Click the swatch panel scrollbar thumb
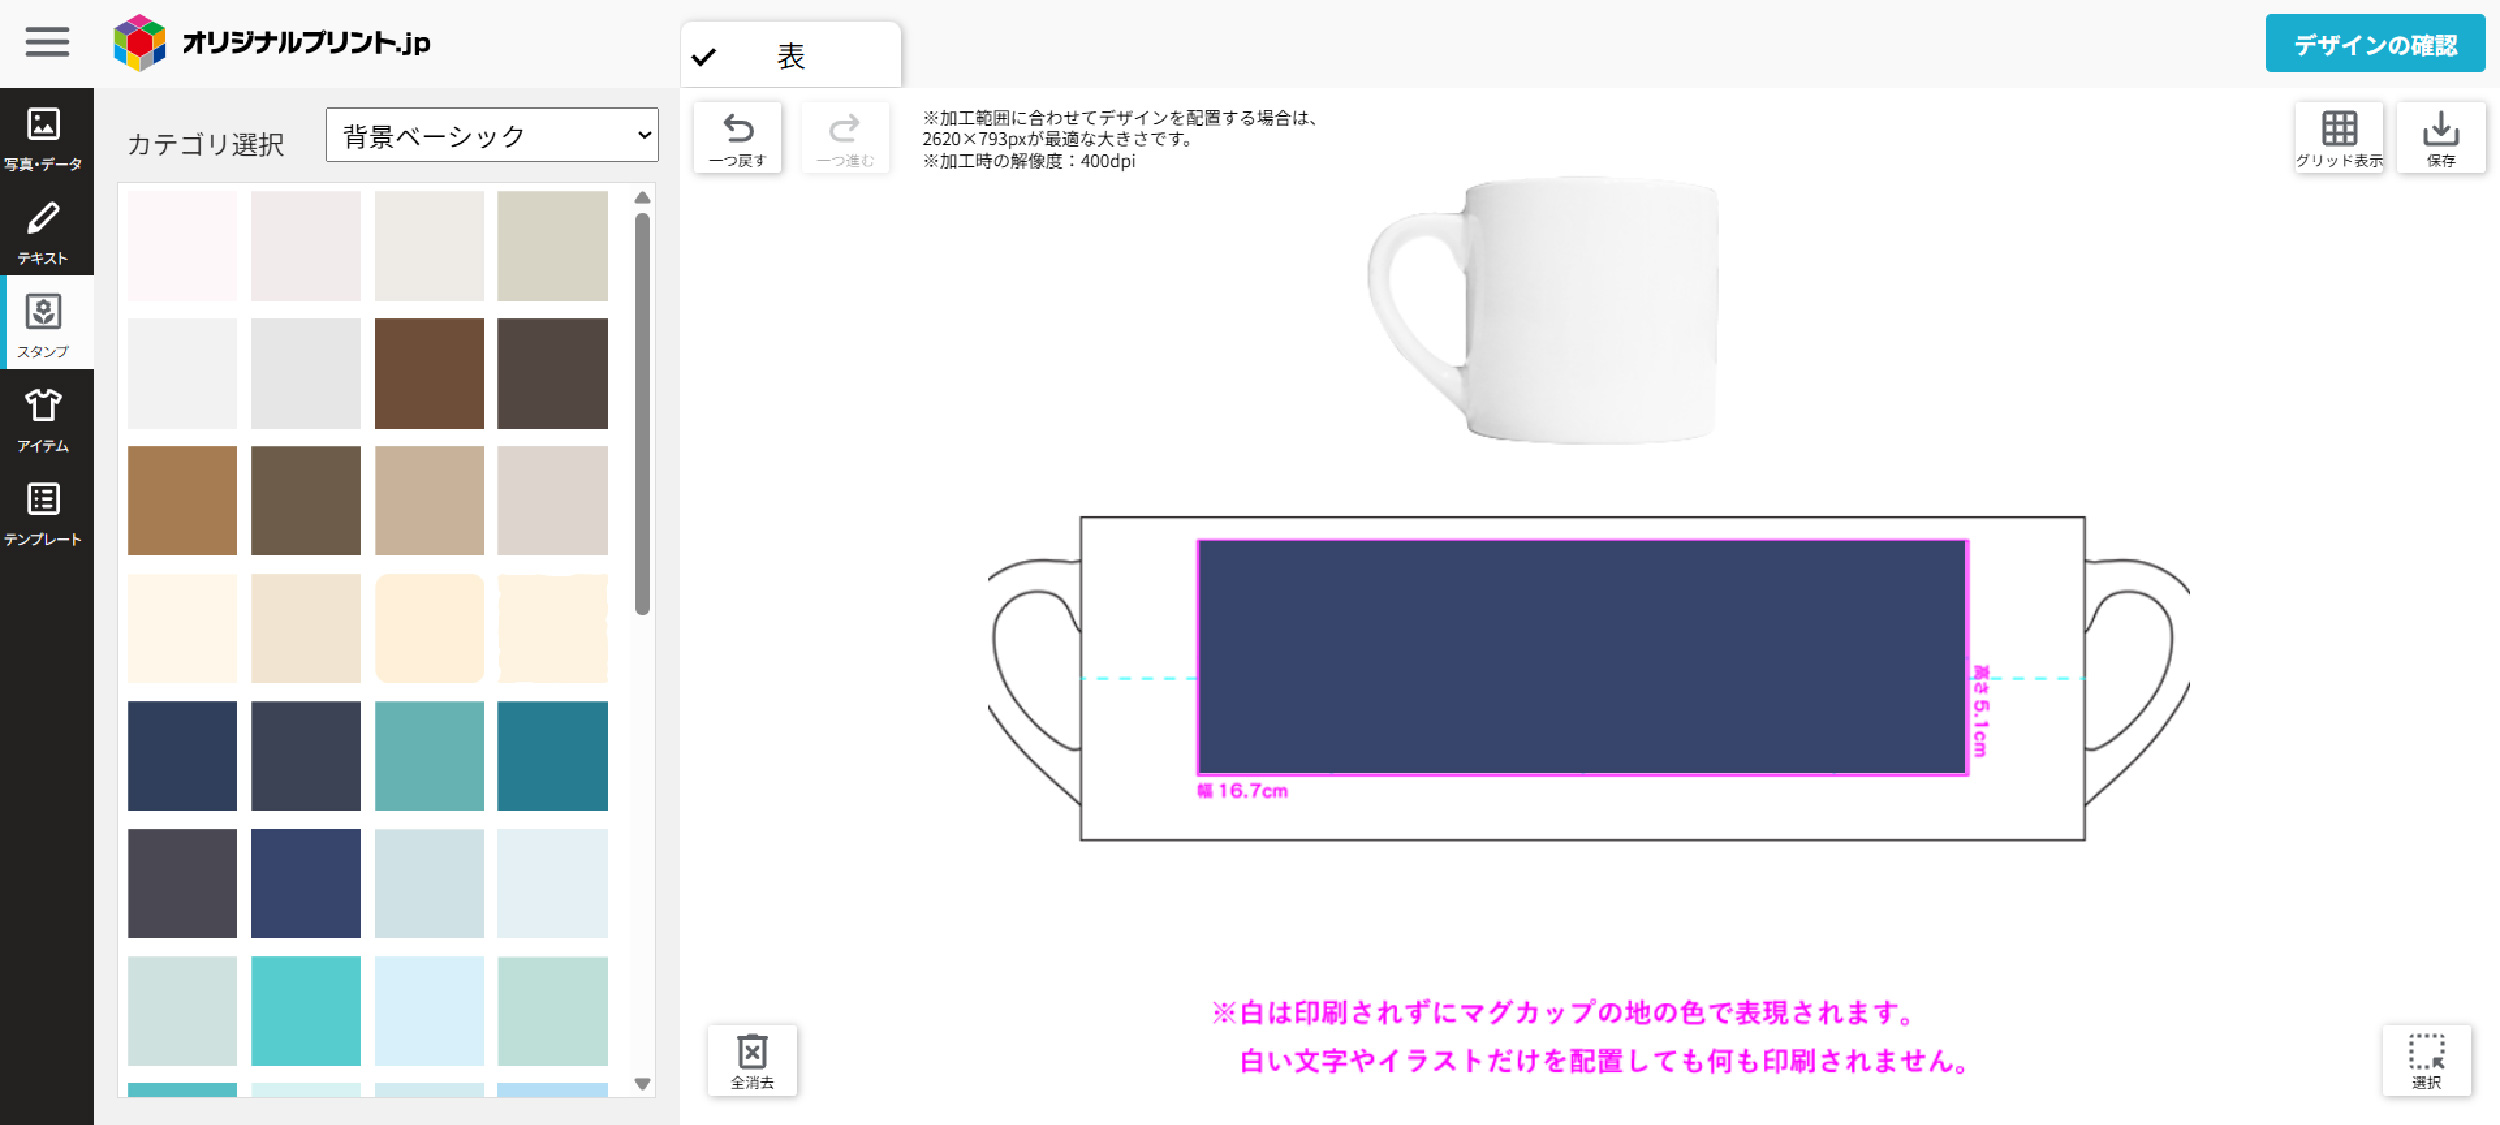Image resolution: width=2500 pixels, height=1125 pixels. click(642, 413)
